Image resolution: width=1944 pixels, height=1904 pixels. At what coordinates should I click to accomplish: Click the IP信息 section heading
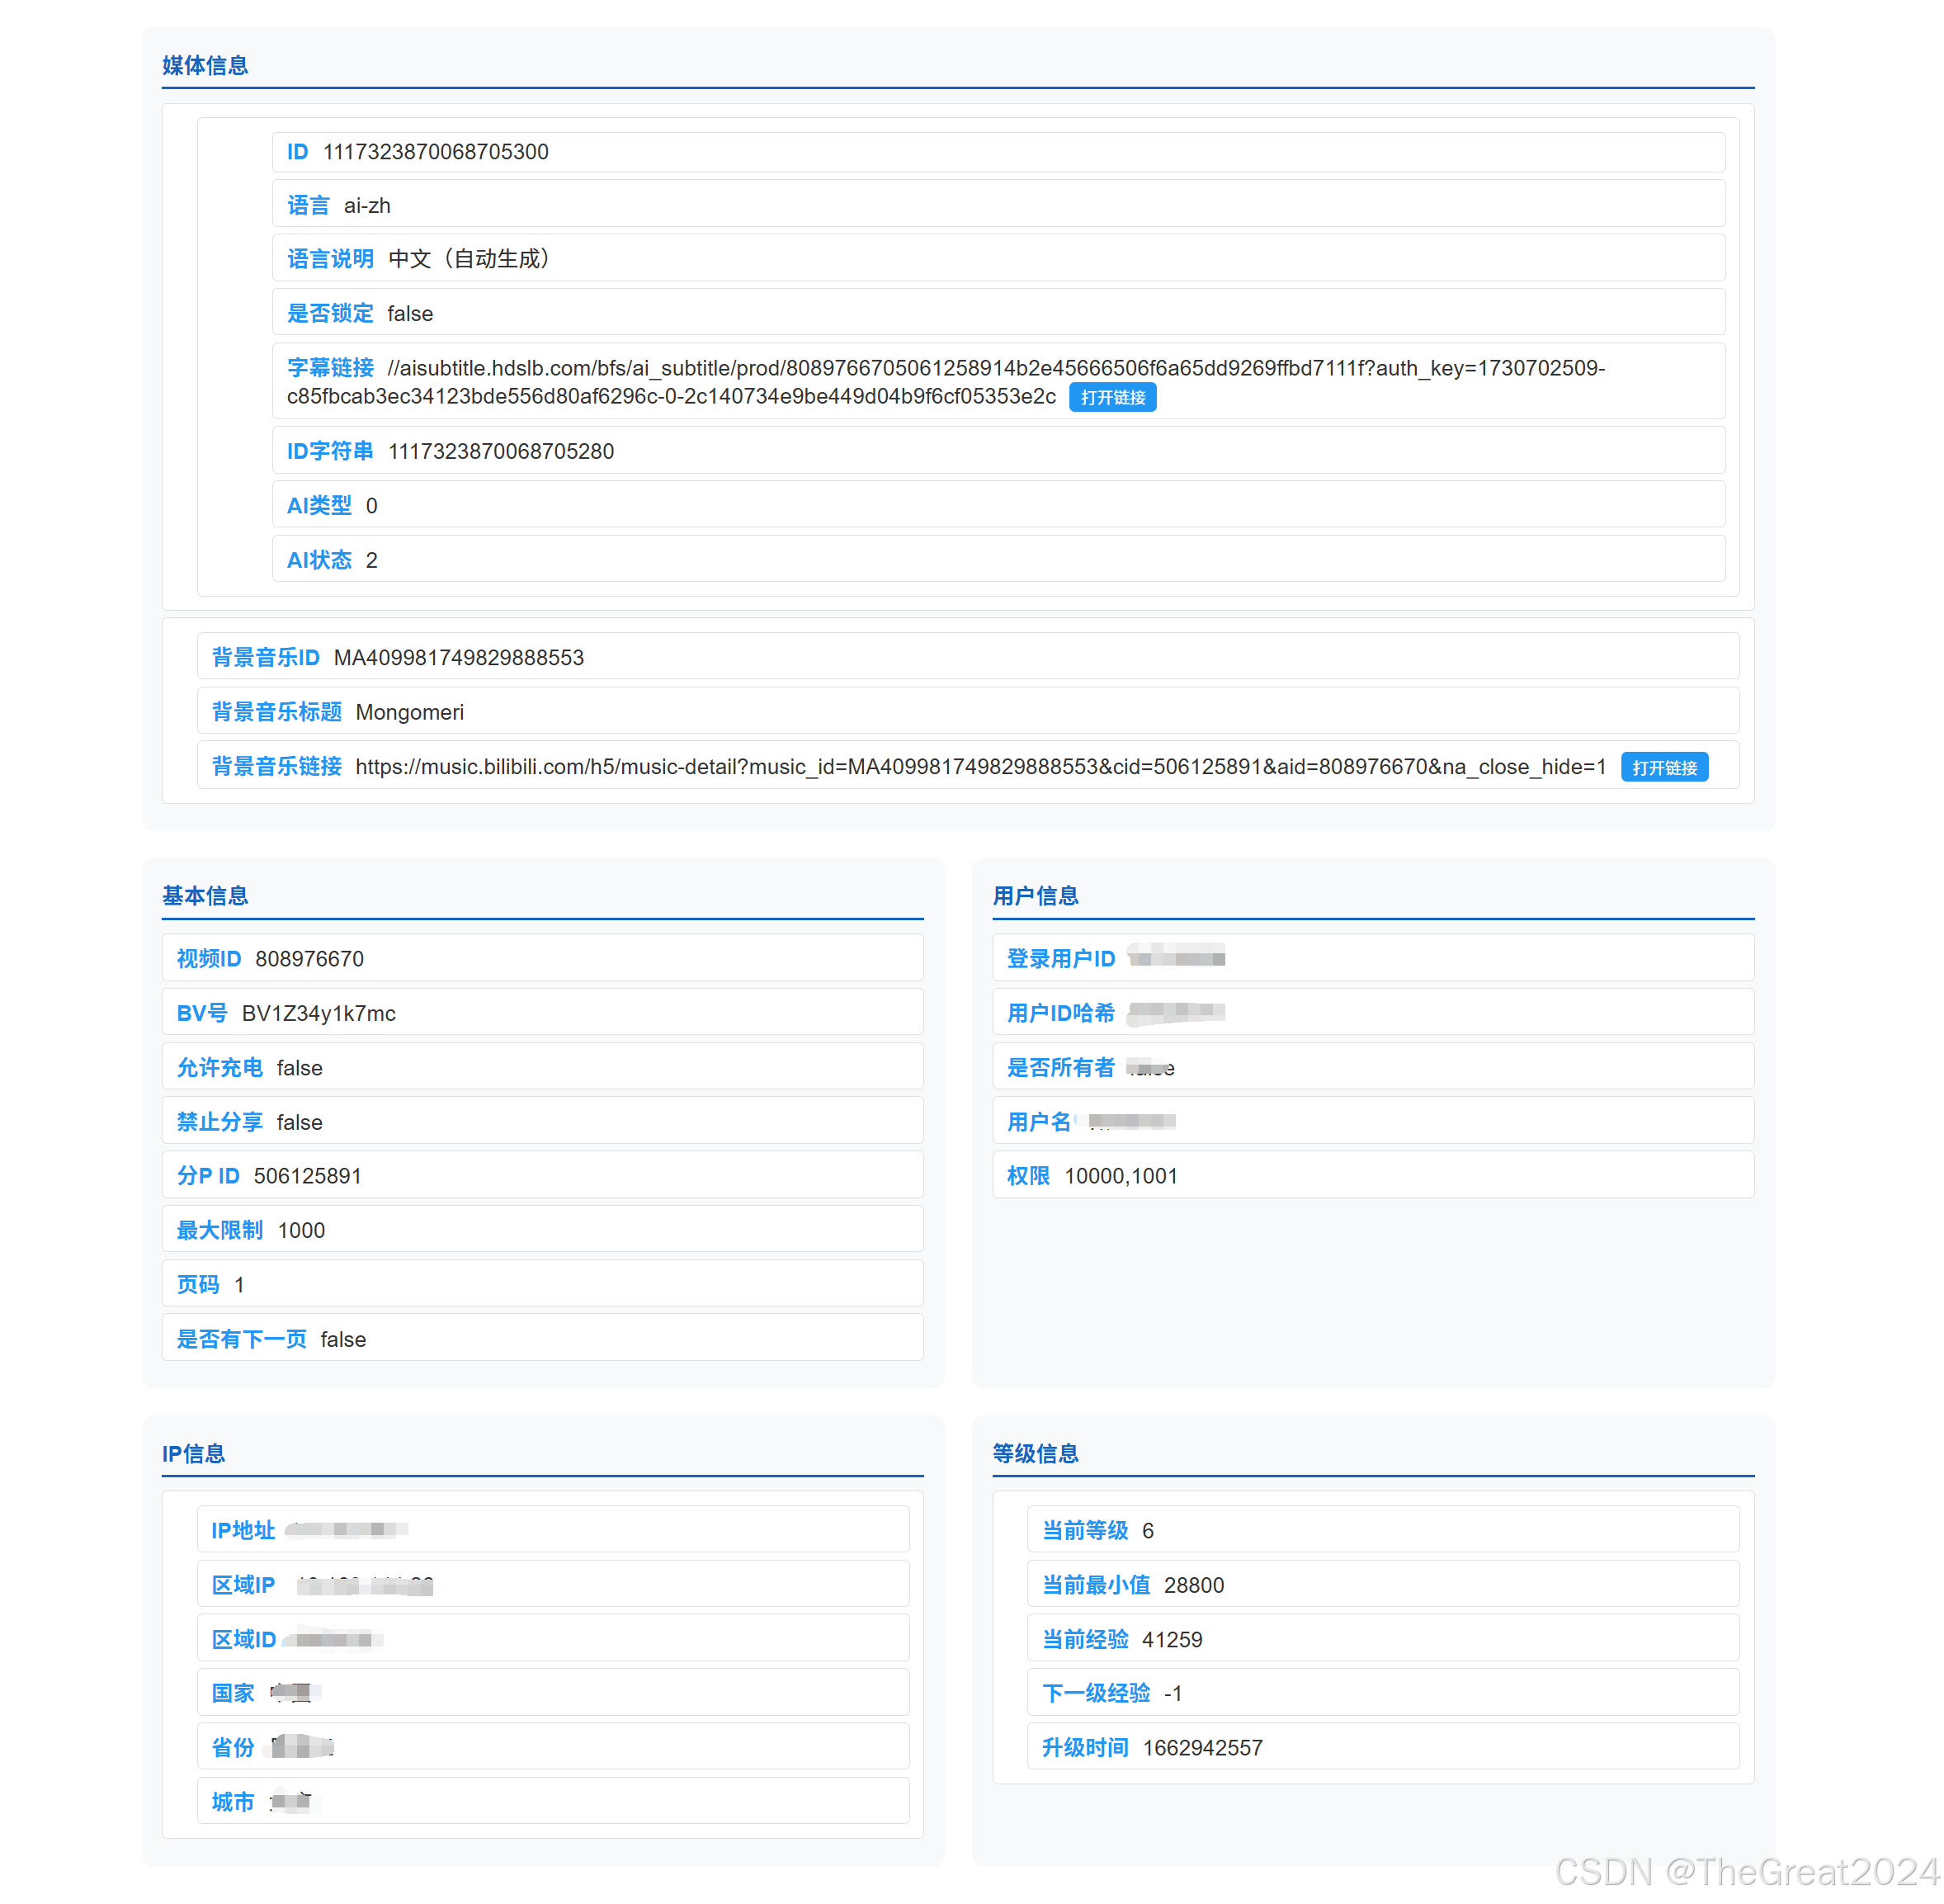pyautogui.click(x=193, y=1453)
